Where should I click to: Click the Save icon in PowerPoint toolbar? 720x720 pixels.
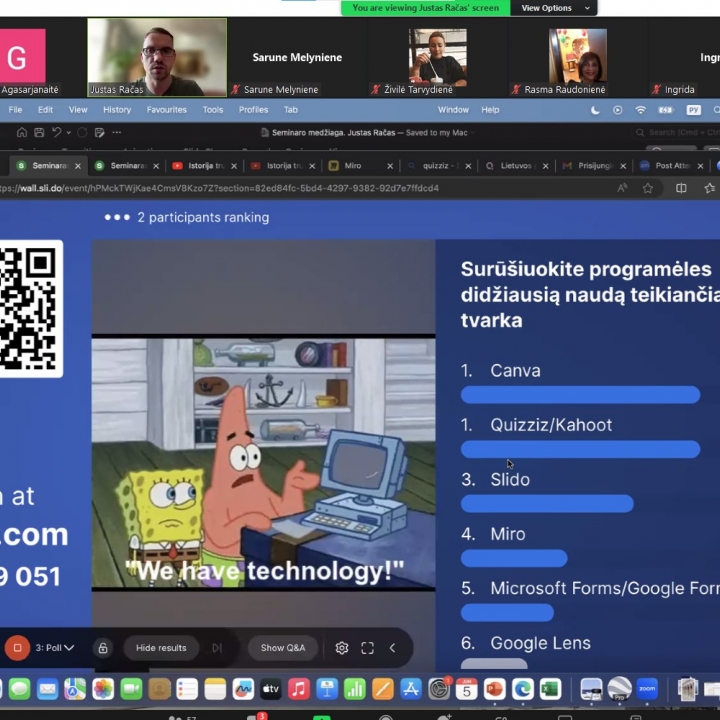pos(39,133)
